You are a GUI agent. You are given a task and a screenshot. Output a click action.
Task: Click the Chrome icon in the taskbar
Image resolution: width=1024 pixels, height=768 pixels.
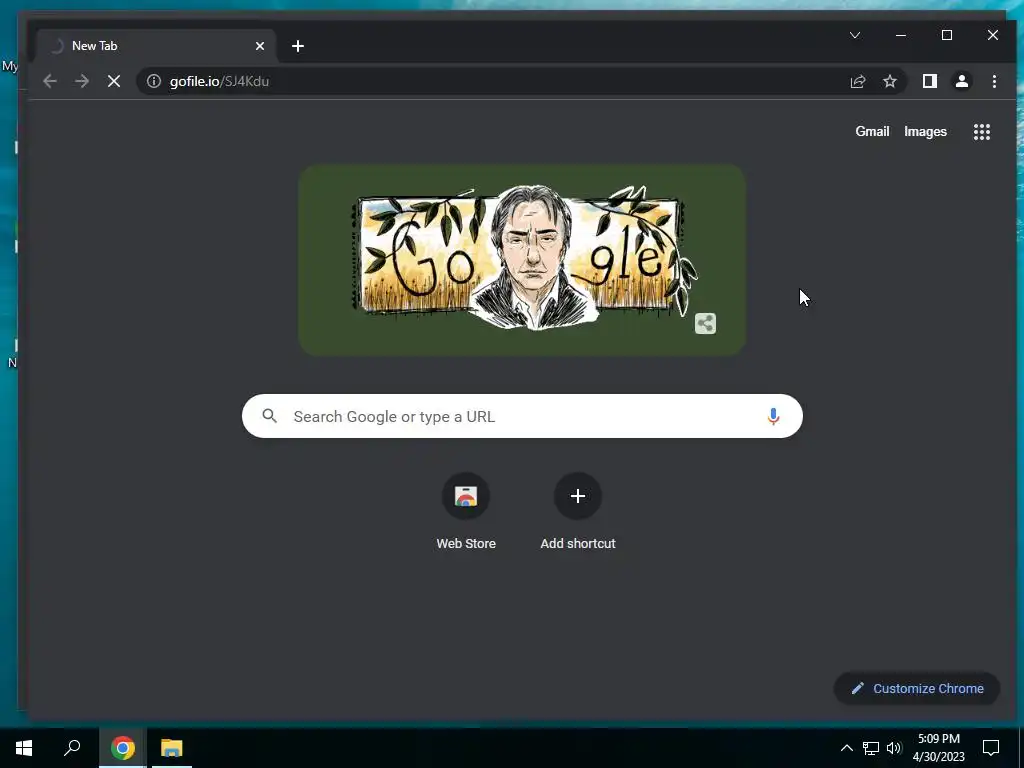[123, 748]
